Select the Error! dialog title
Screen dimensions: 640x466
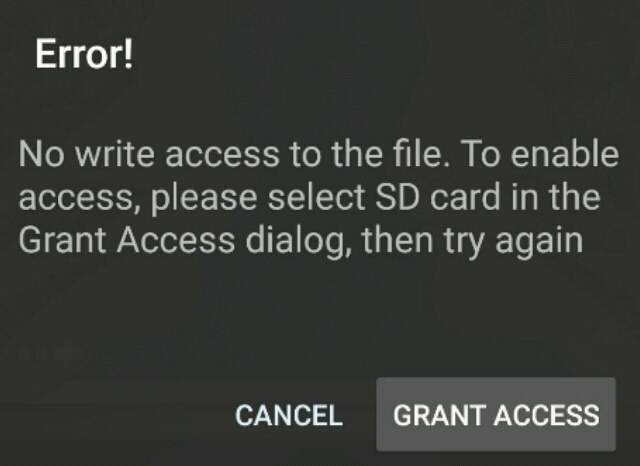pyautogui.click(x=84, y=54)
